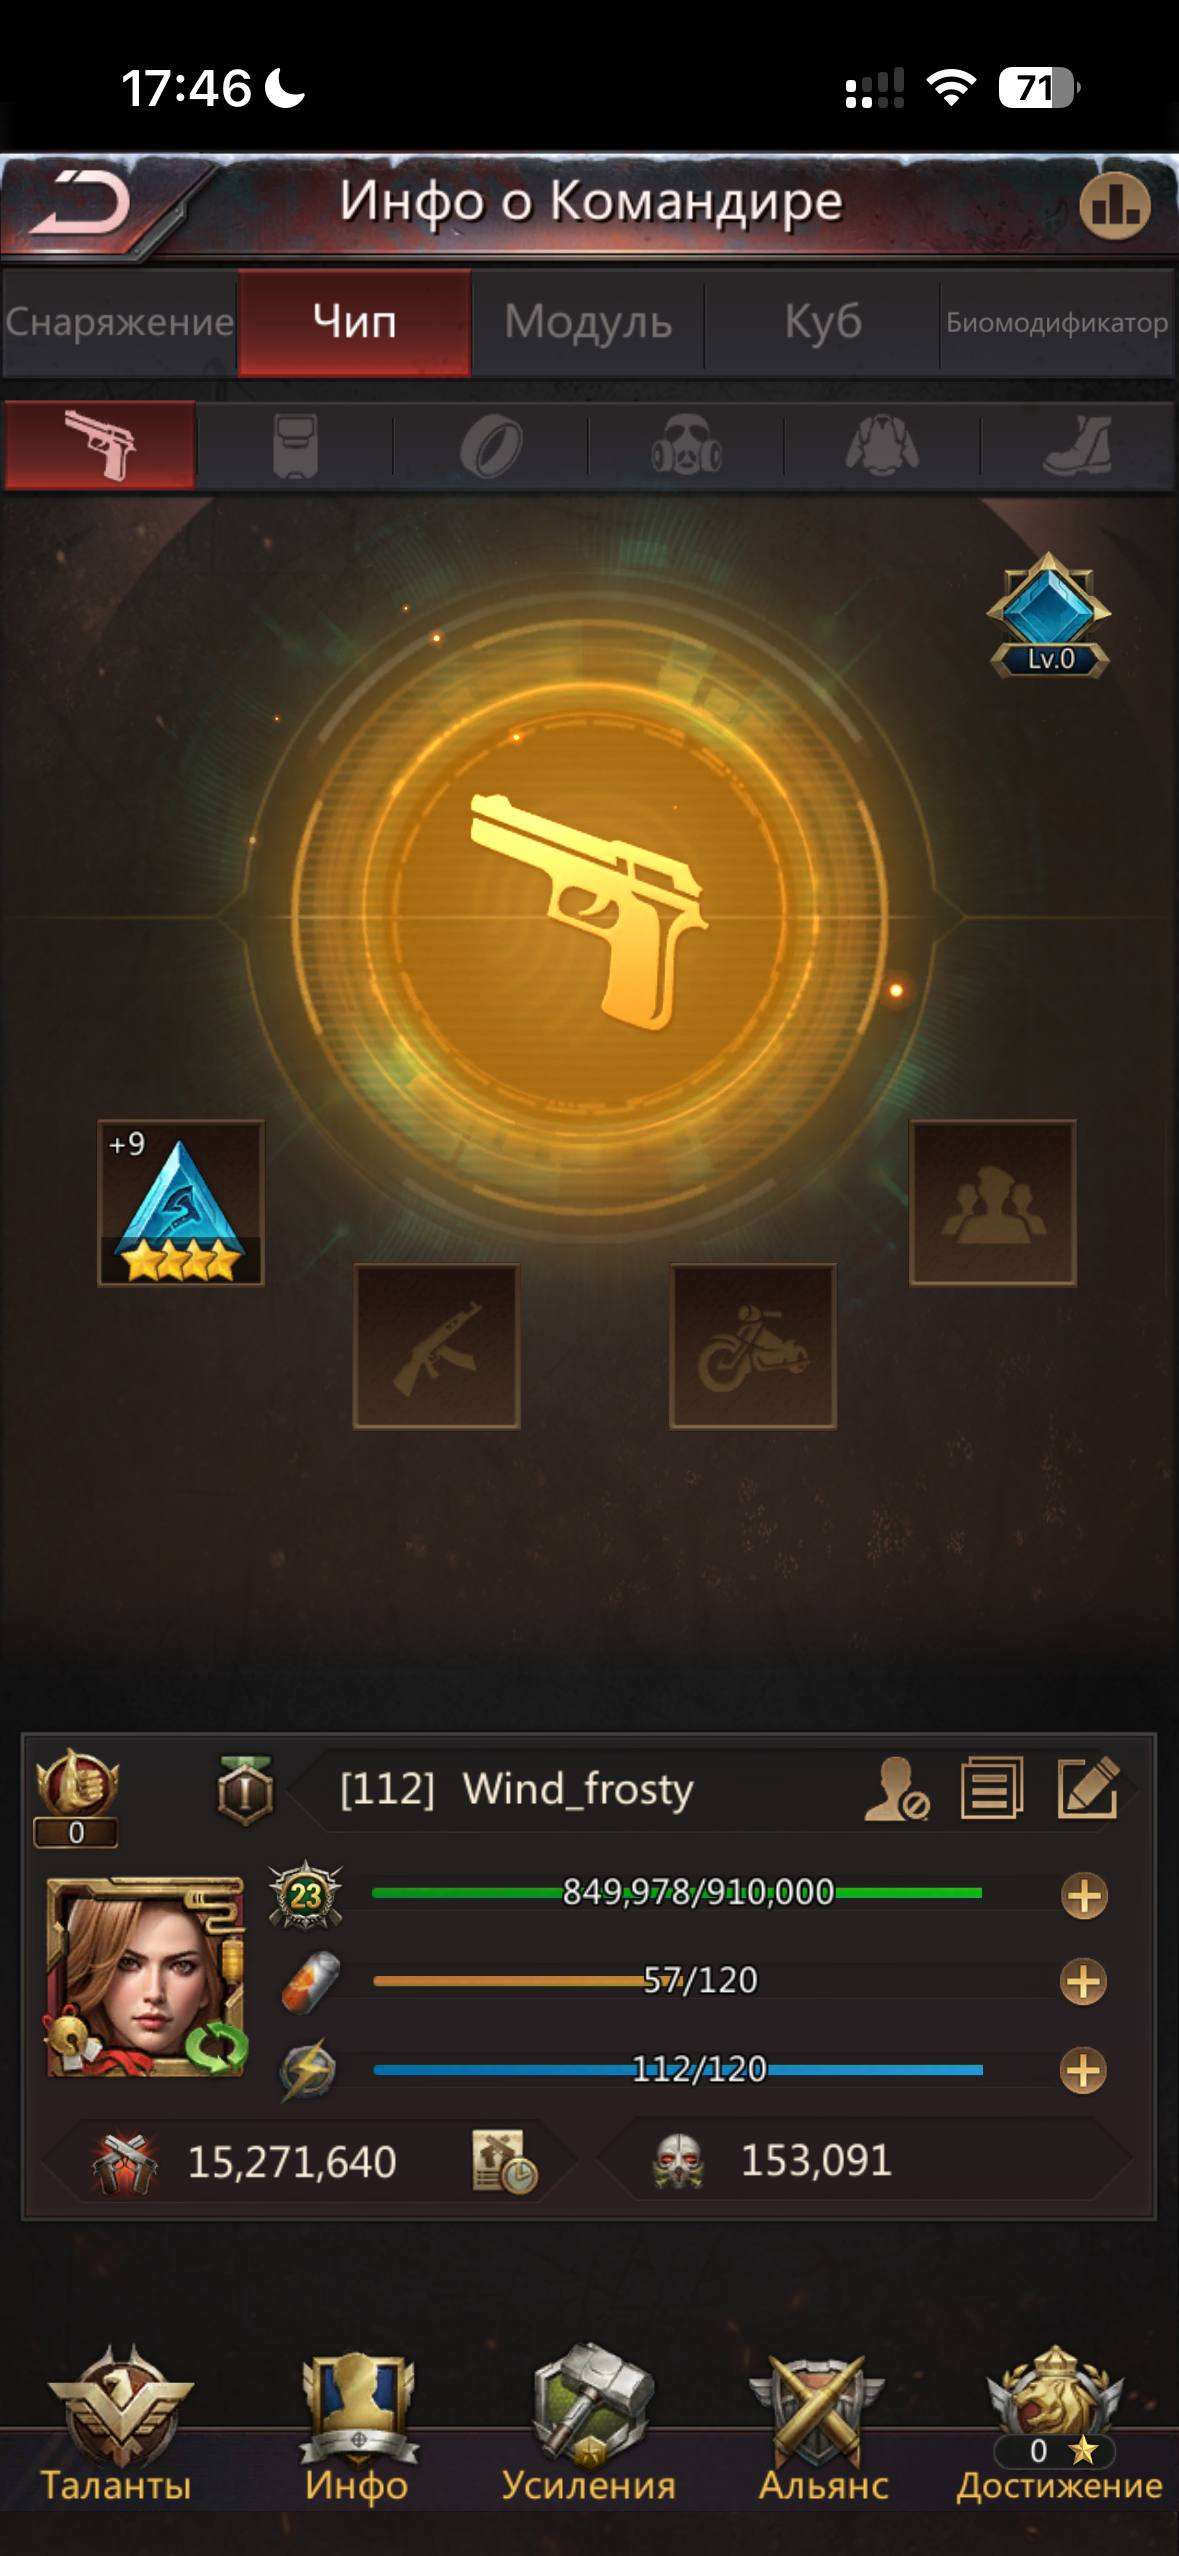Open the Биомодификатор tab
The image size is (1179, 2556).
pyautogui.click(x=1057, y=322)
